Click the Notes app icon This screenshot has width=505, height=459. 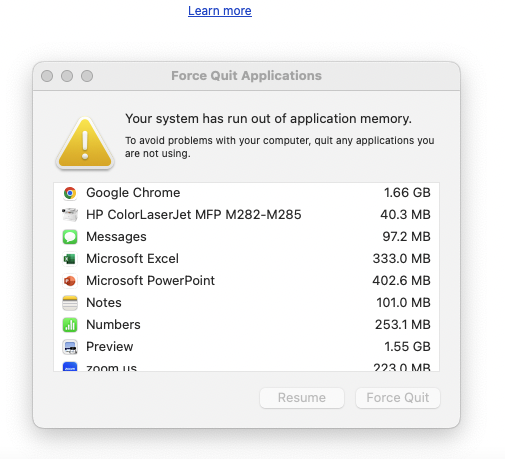tap(70, 303)
